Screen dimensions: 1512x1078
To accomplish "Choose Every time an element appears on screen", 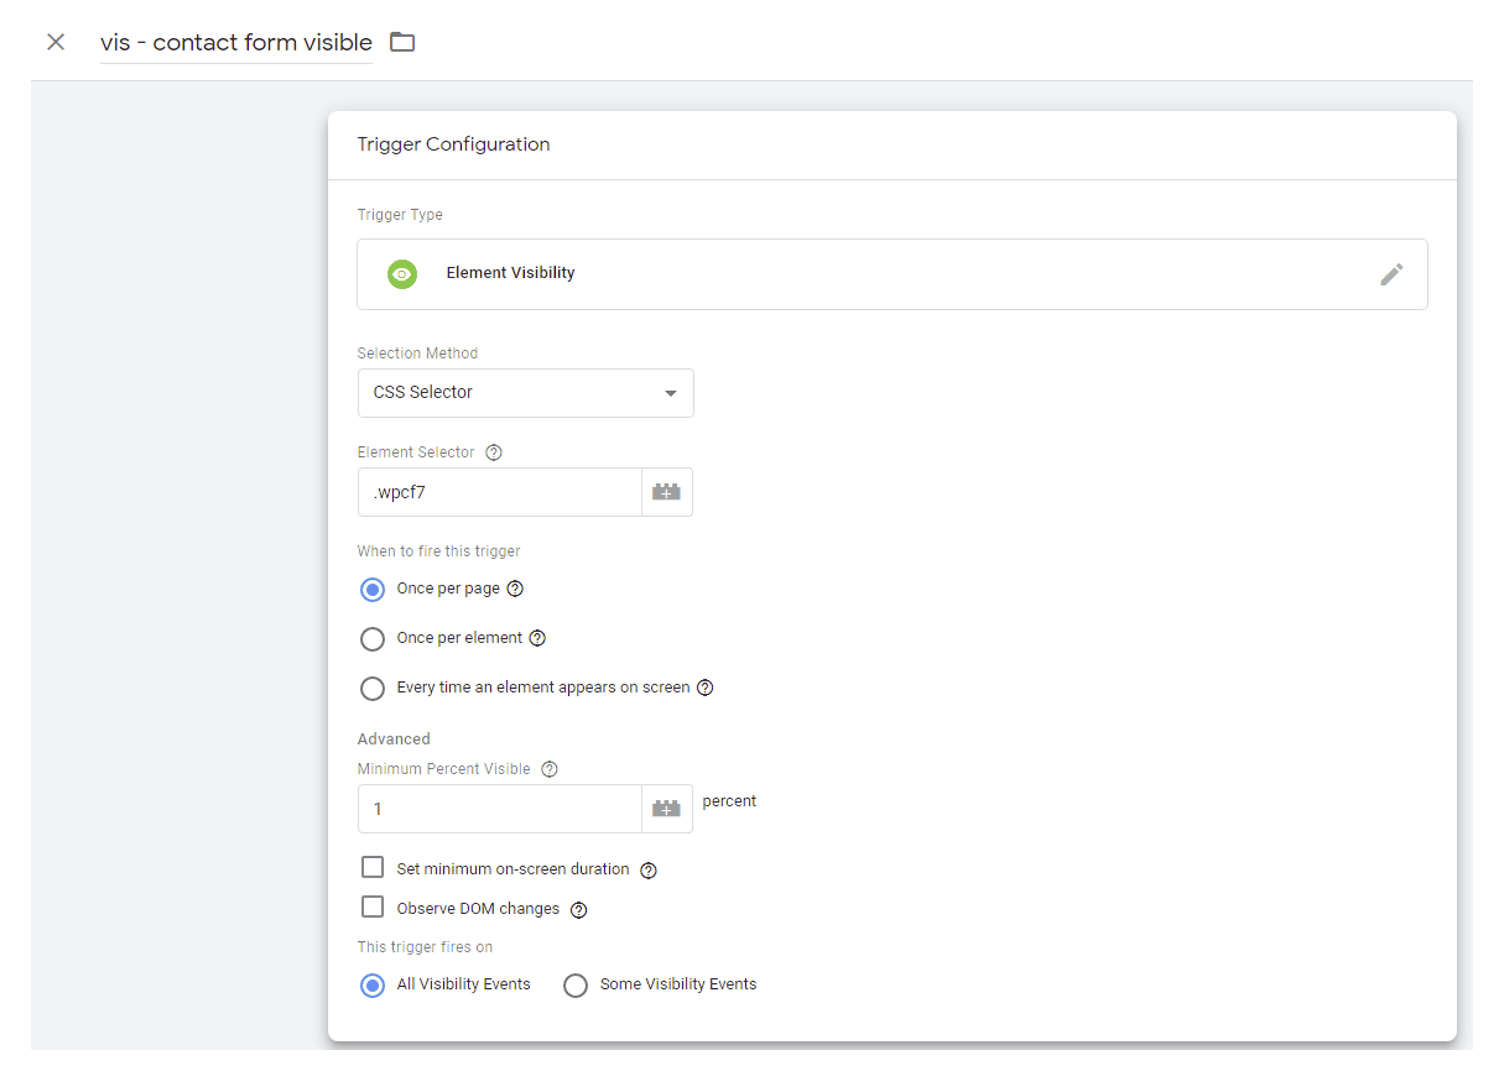I will tap(372, 688).
